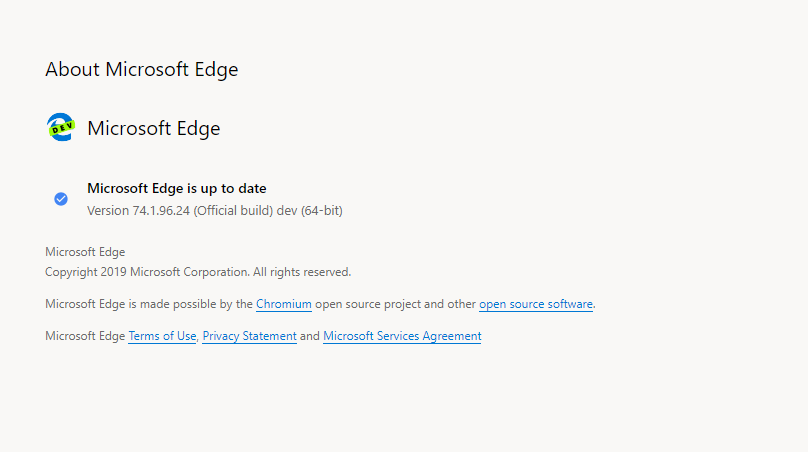Click the large Microsoft Edge title beside logo
The width and height of the screenshot is (808, 452).
tap(154, 128)
